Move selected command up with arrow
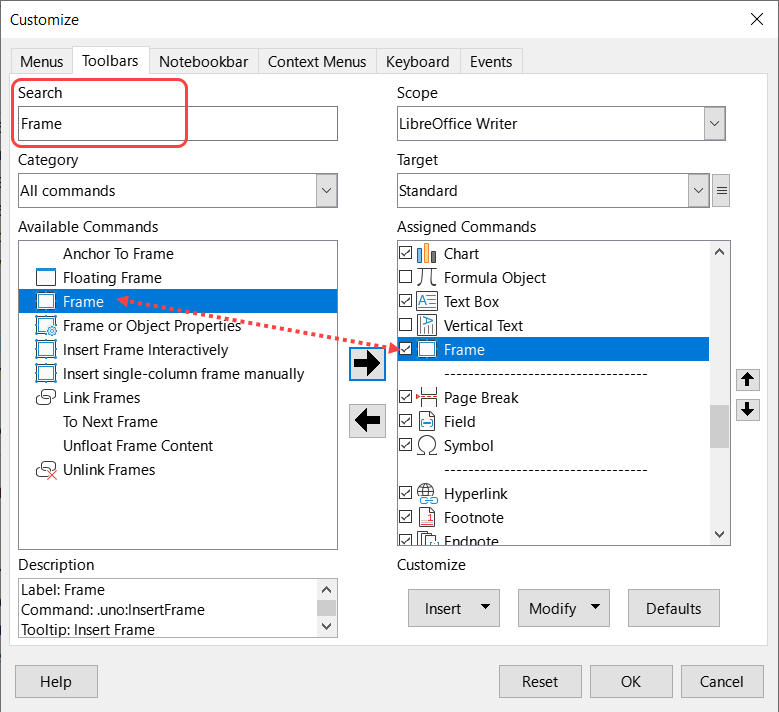 coord(748,380)
